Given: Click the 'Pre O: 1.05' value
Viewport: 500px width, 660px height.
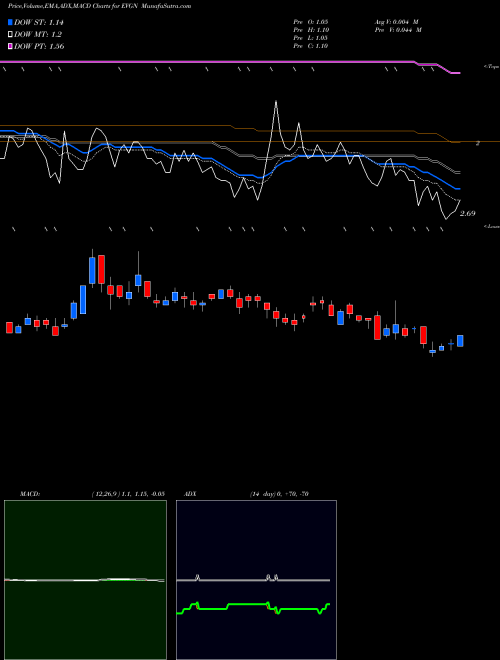Looking at the screenshot, I should (x=311, y=22).
